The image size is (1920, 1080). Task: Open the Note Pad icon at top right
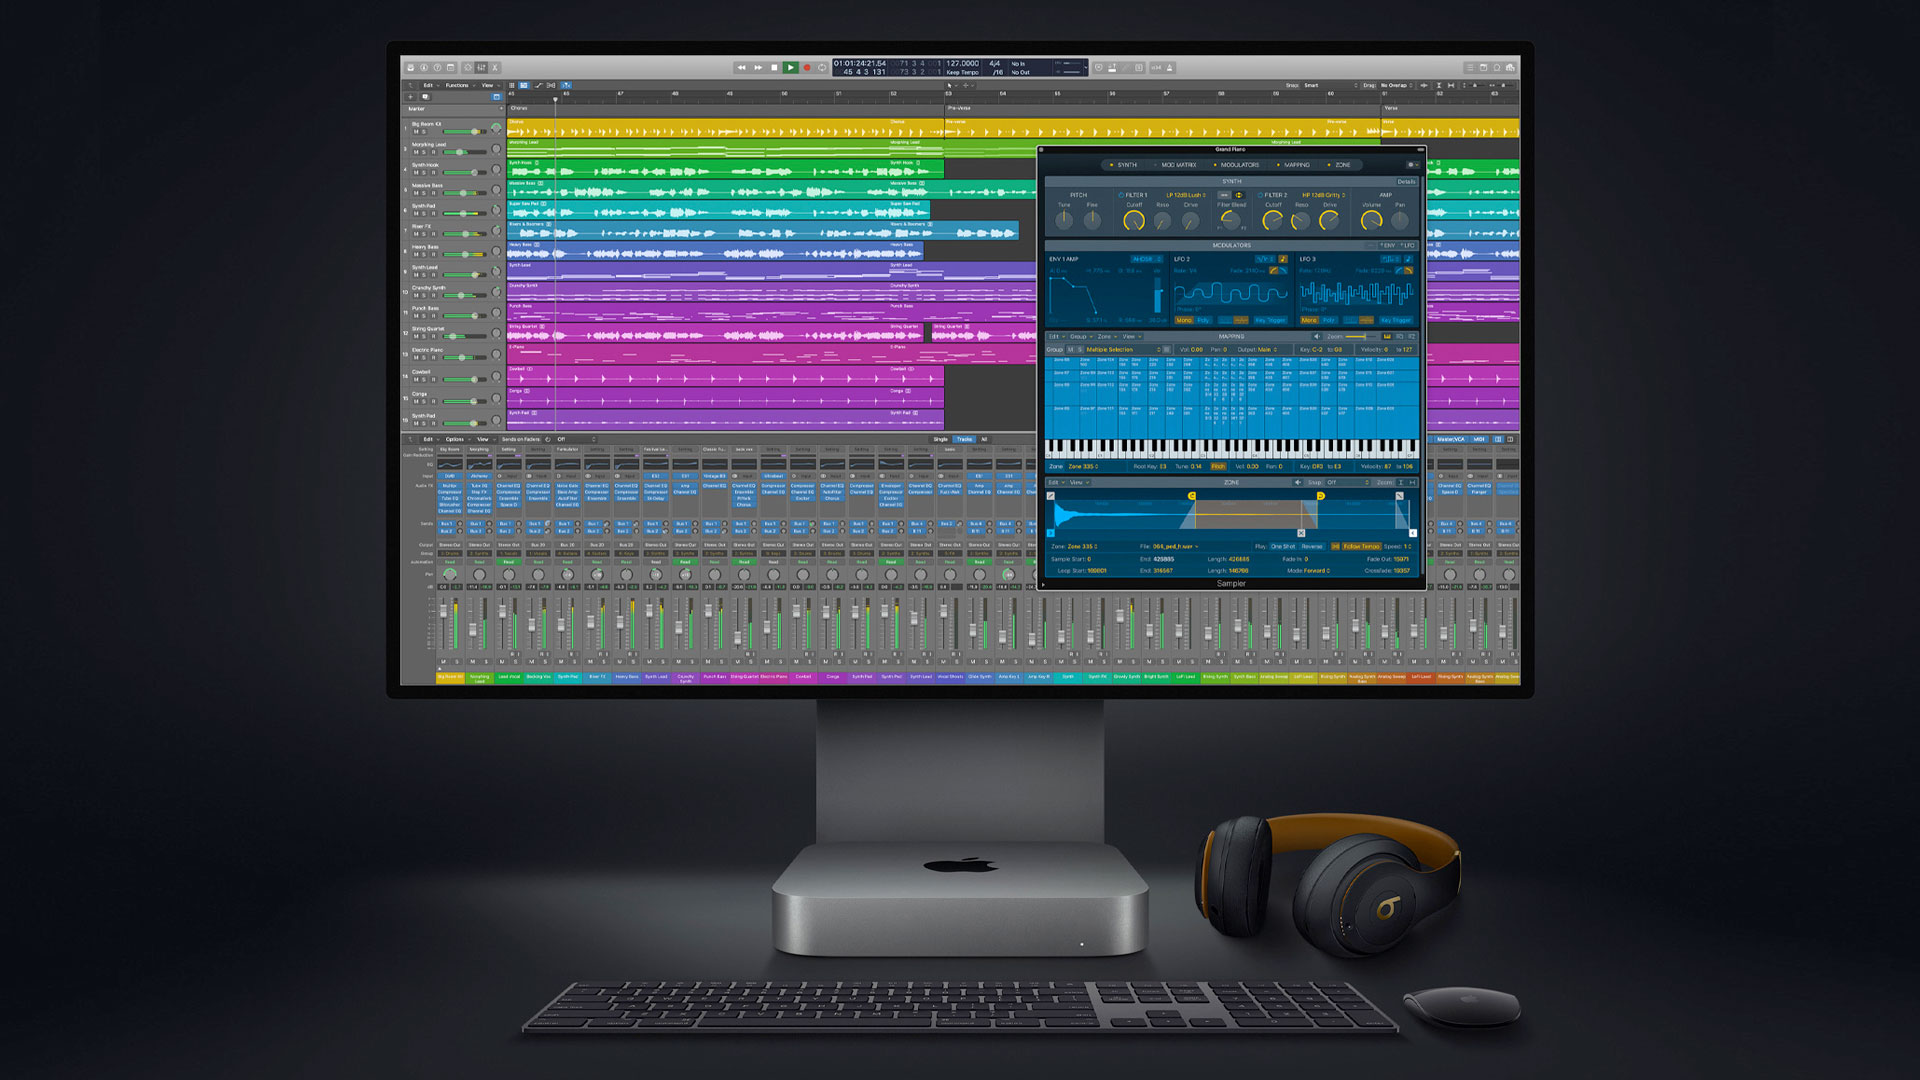point(1484,67)
